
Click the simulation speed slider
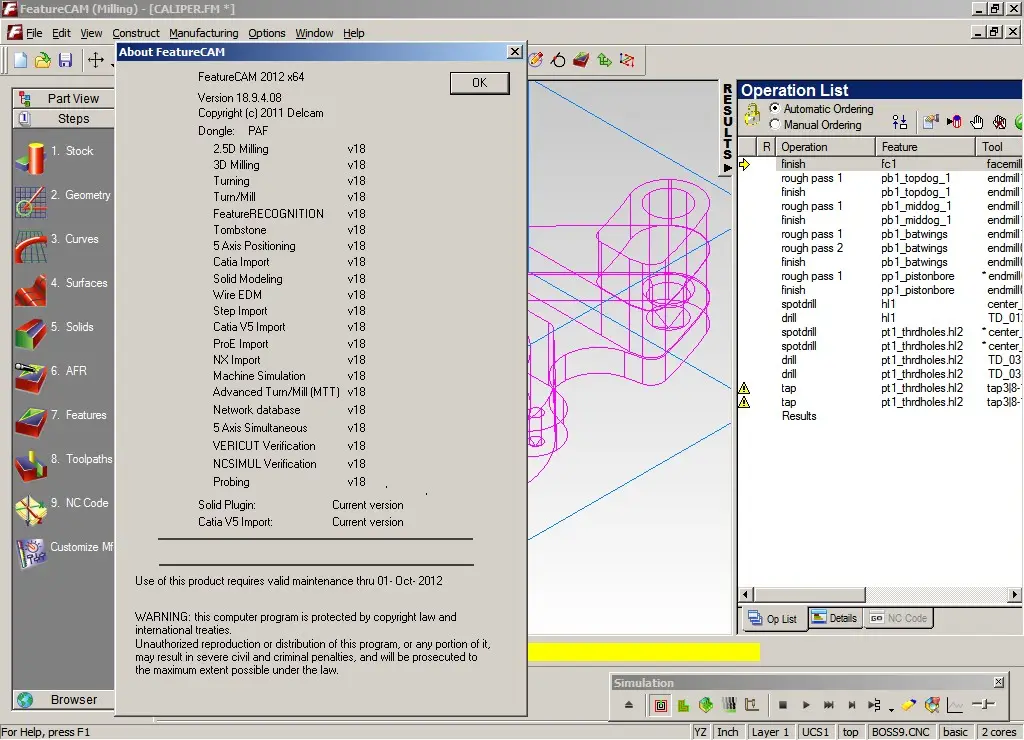(x=984, y=705)
